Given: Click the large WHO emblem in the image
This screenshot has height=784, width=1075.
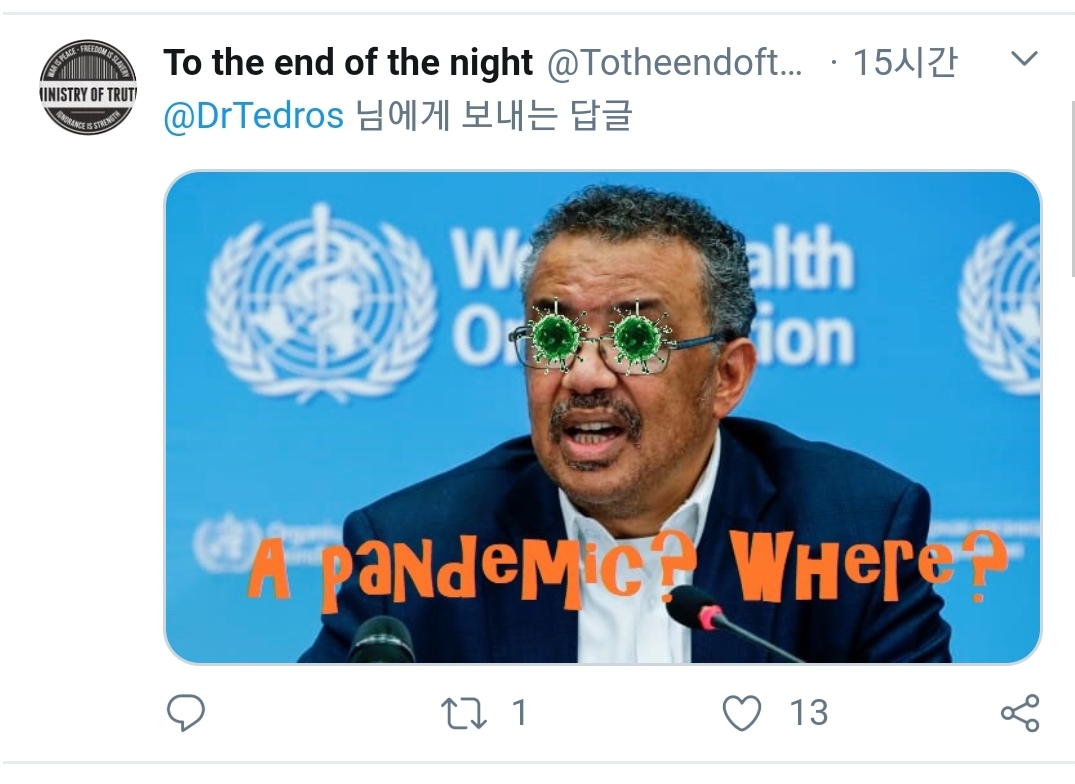Looking at the screenshot, I should [321, 302].
